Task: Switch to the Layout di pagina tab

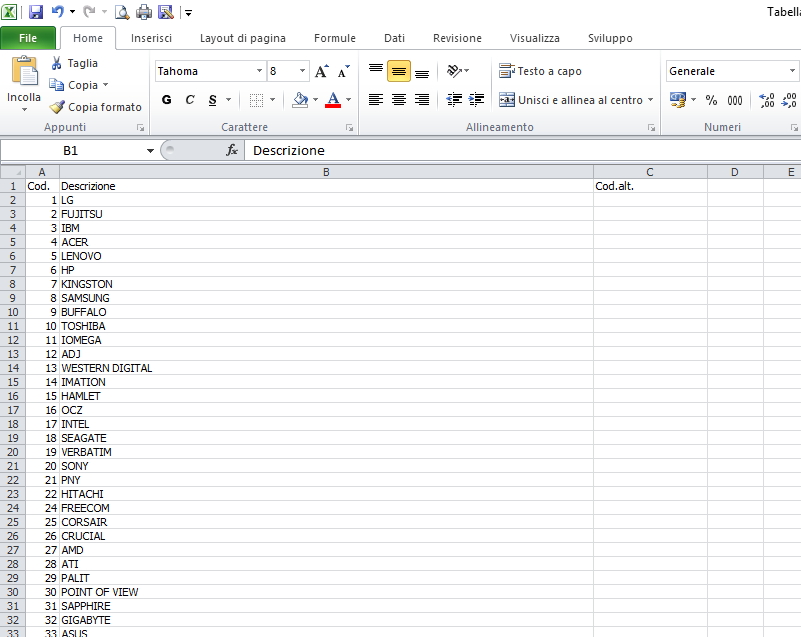Action: click(x=243, y=38)
